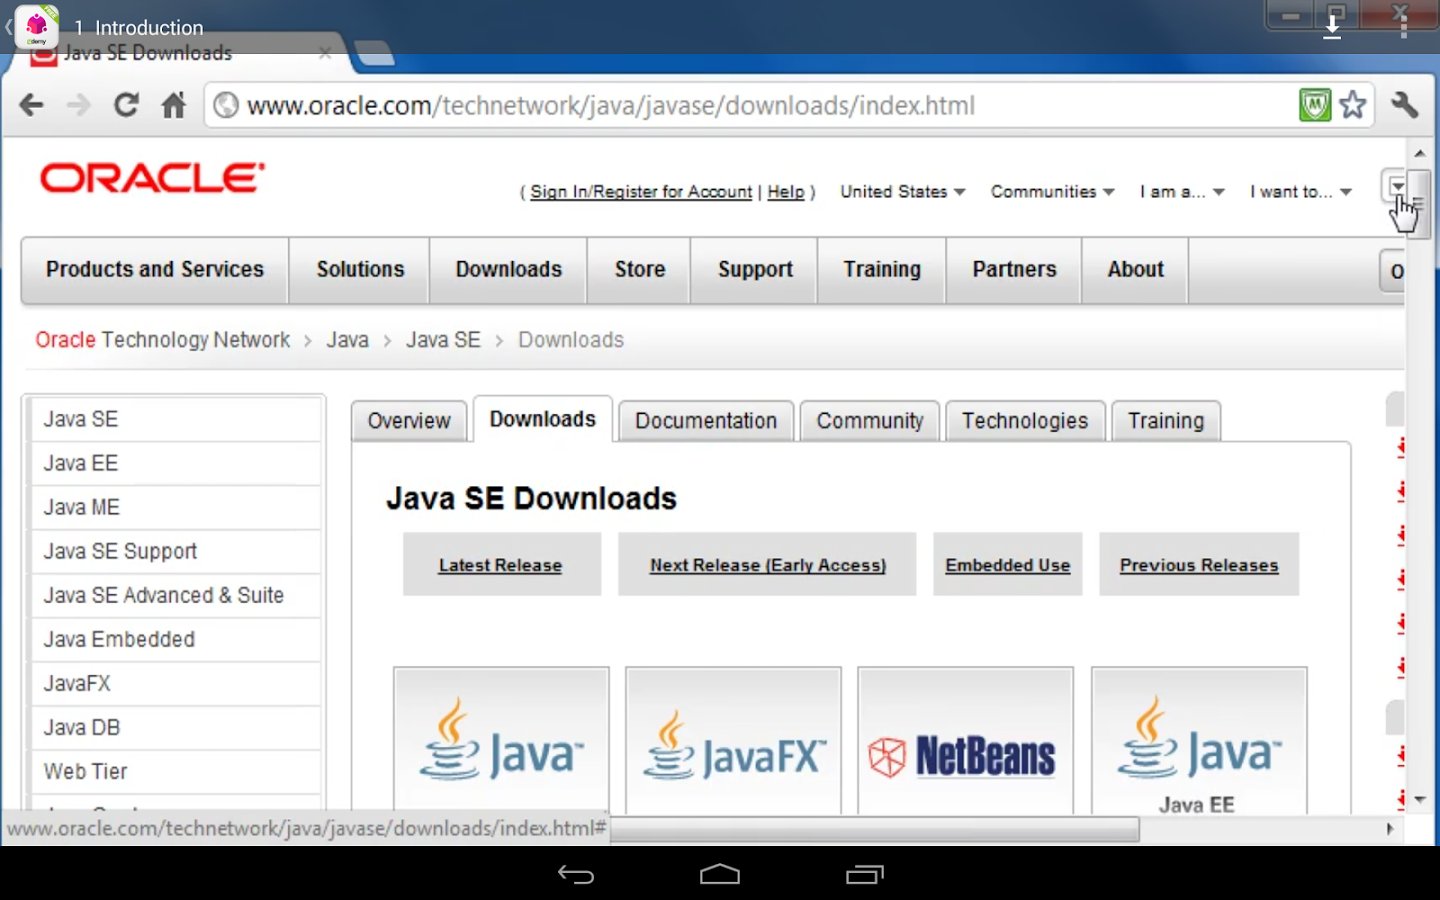Select Java DB in the sidebar
Viewport: 1440px width, 900px height.
(175, 727)
